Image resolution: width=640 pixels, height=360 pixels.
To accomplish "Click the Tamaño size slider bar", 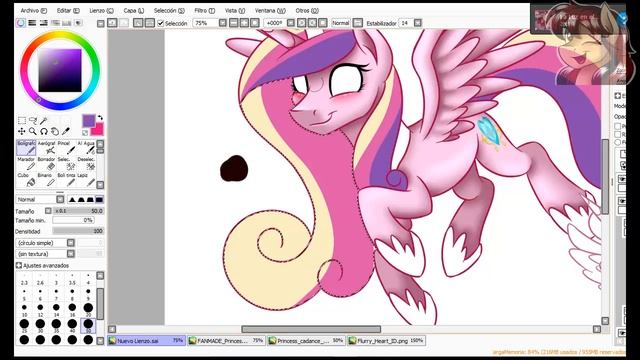I will [x=78, y=211].
